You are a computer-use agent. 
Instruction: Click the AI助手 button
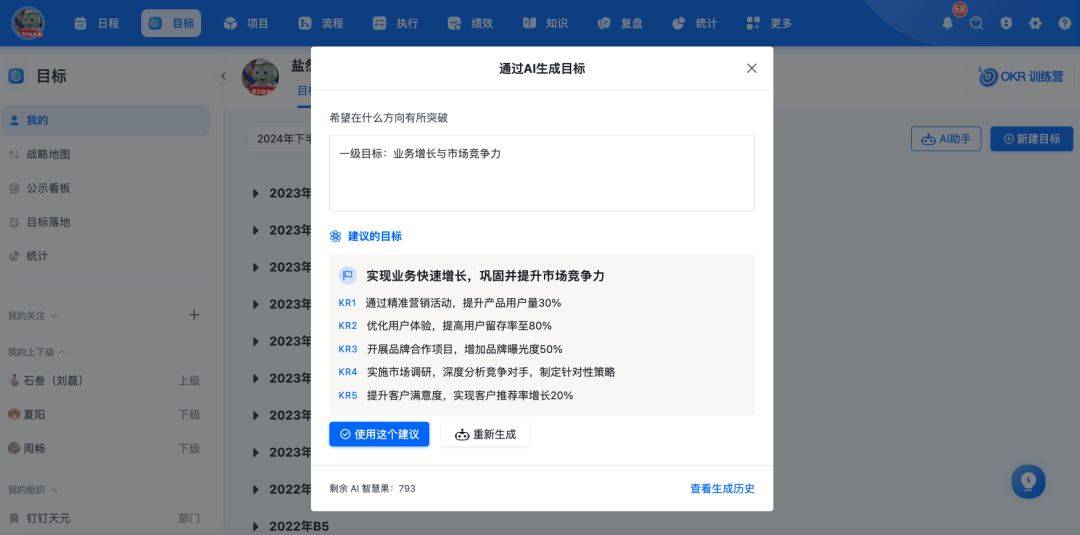[946, 138]
